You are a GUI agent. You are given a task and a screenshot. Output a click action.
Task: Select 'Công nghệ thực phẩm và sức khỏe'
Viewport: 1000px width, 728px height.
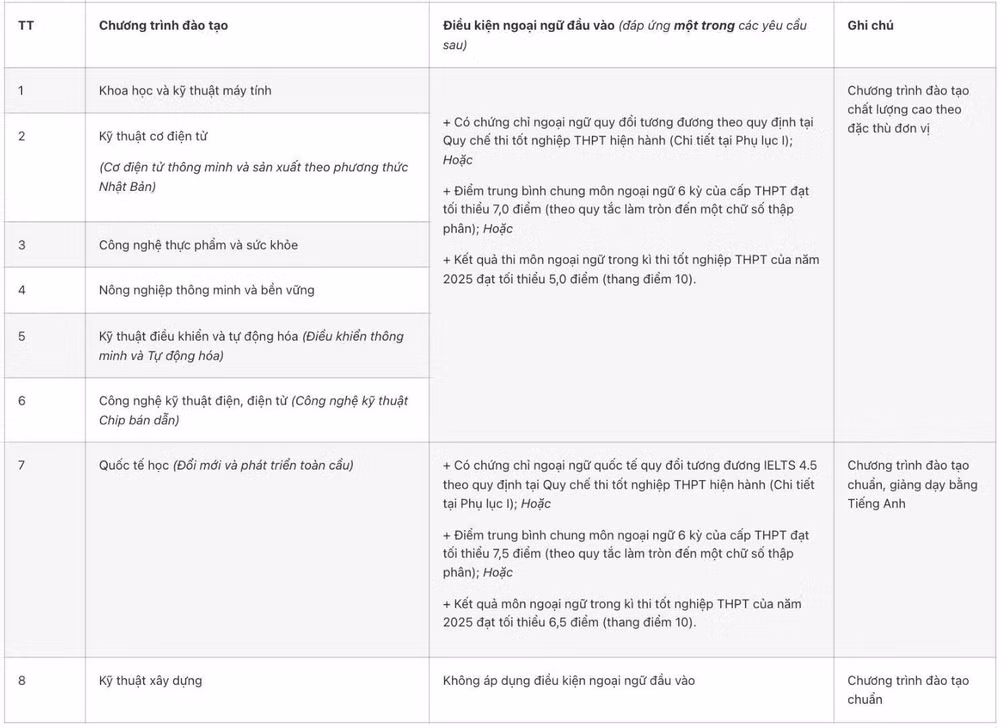click(x=198, y=245)
